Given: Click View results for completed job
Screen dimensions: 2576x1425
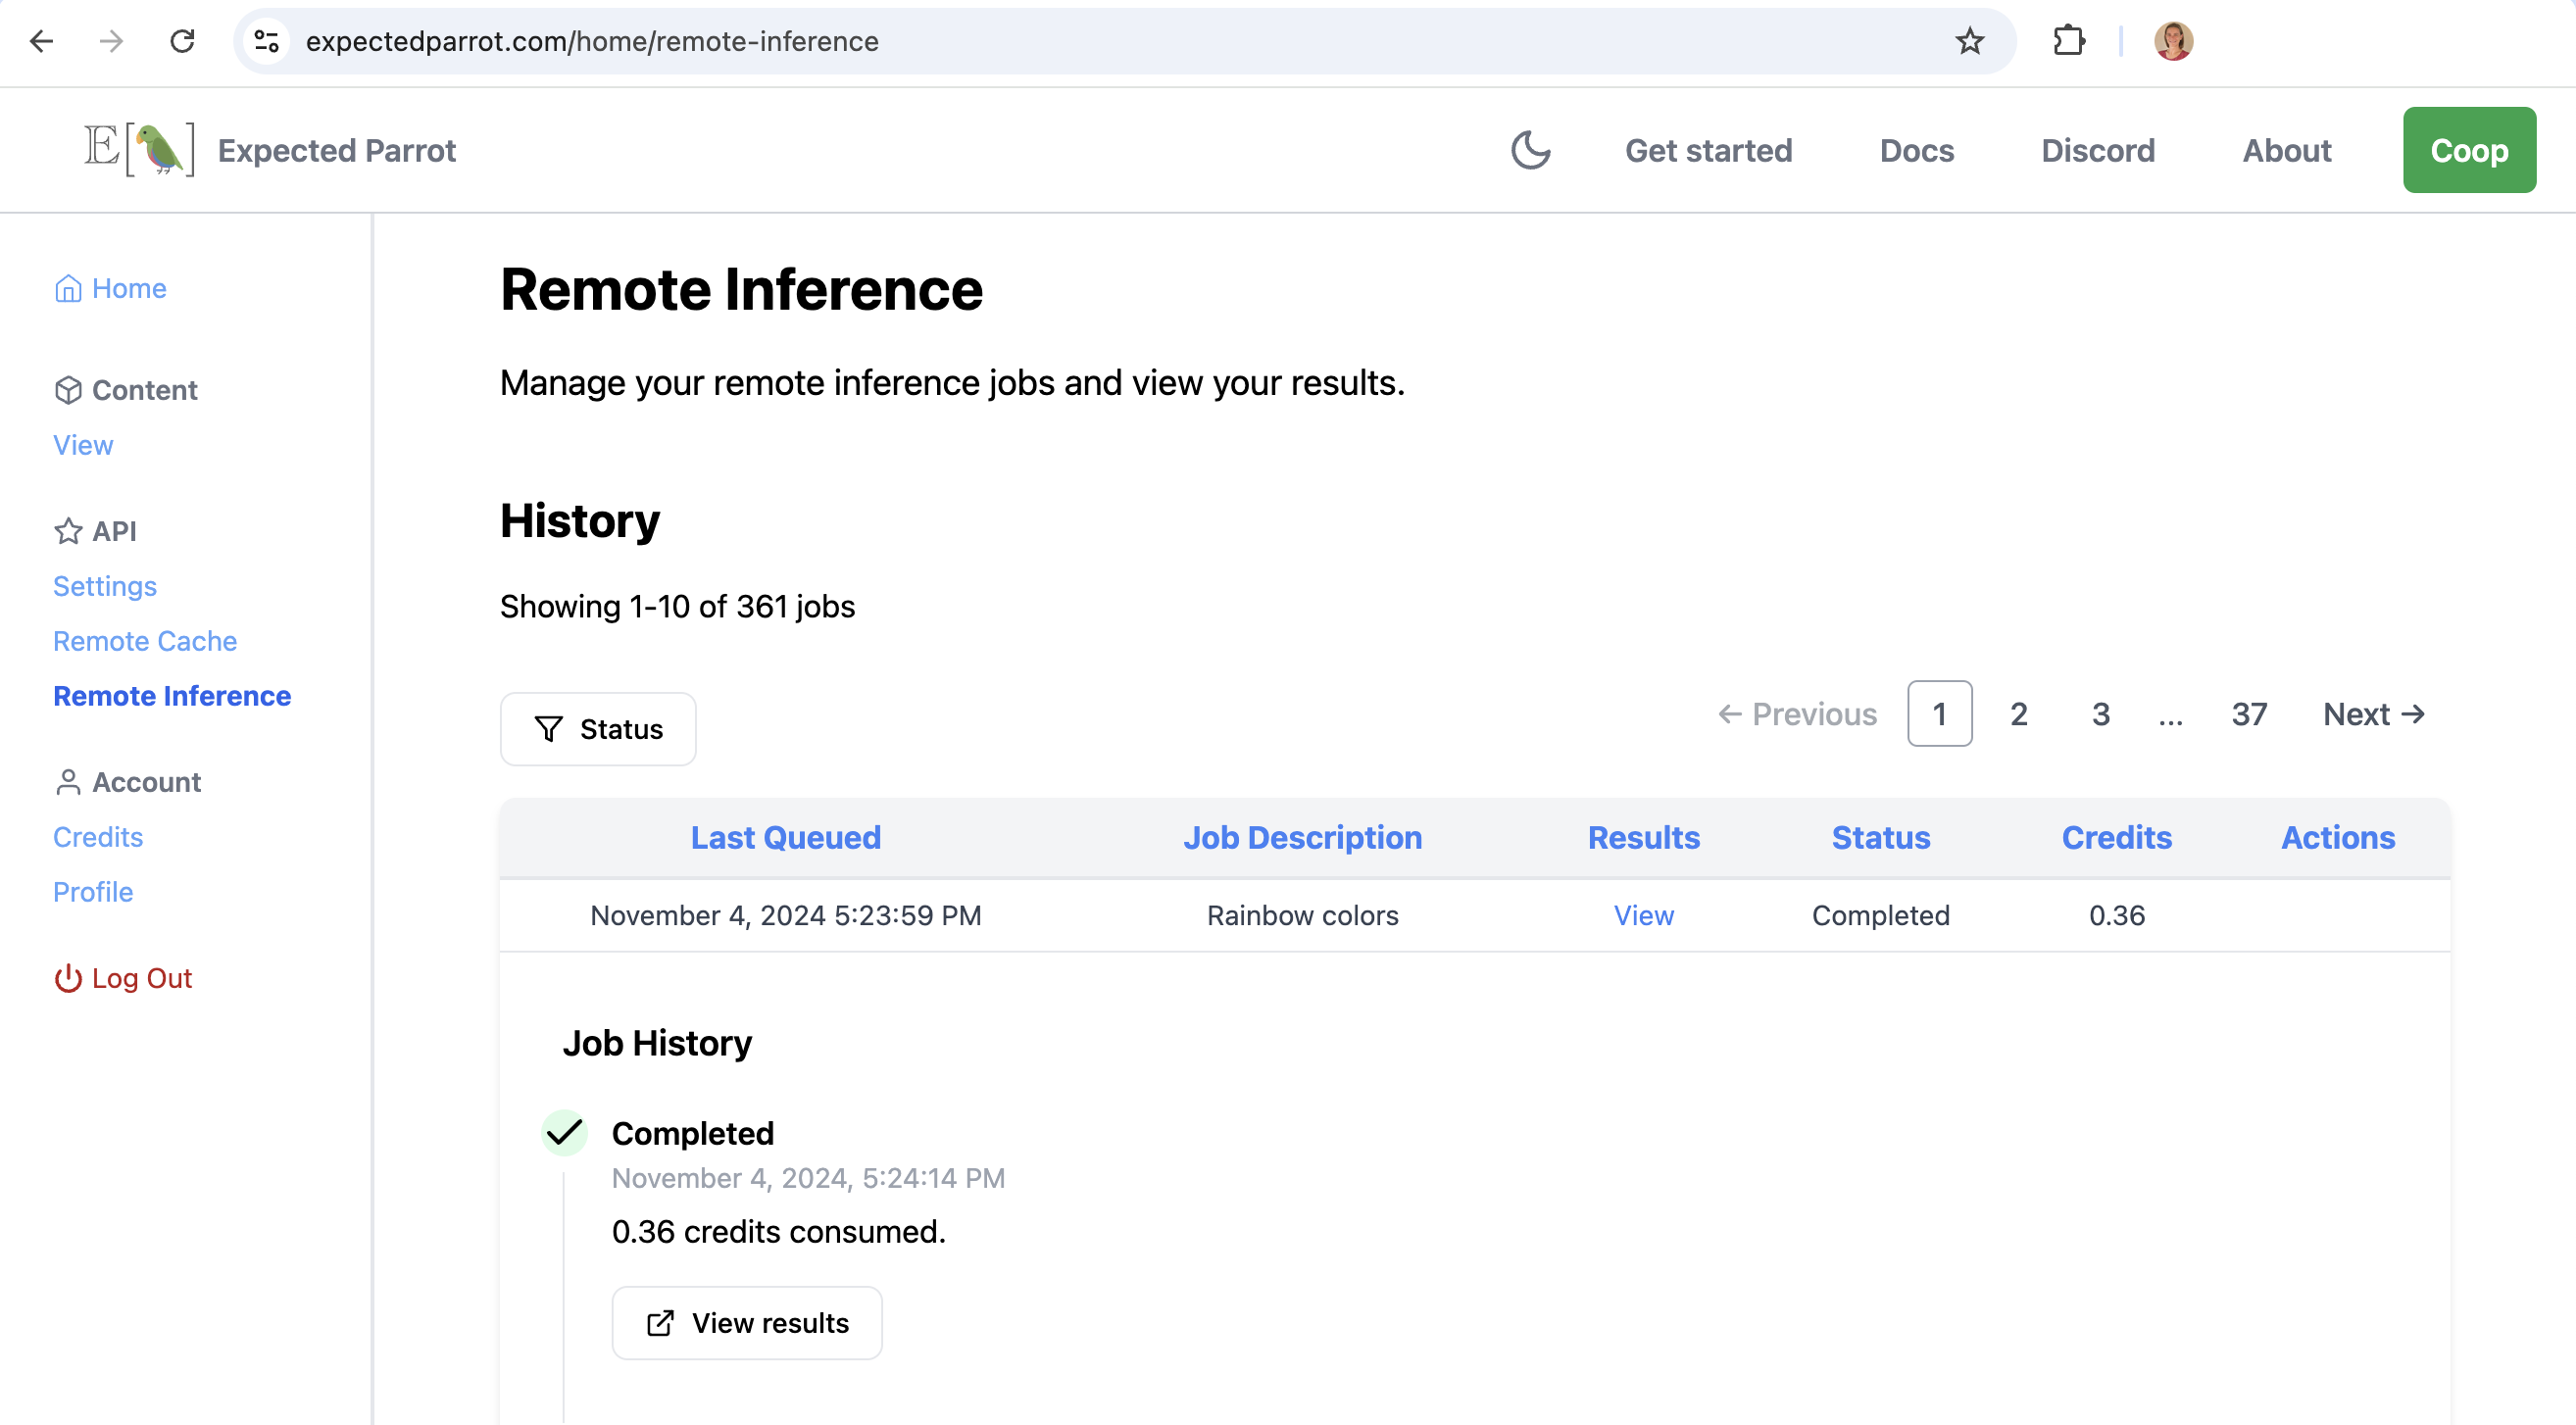Looking at the screenshot, I should [746, 1323].
